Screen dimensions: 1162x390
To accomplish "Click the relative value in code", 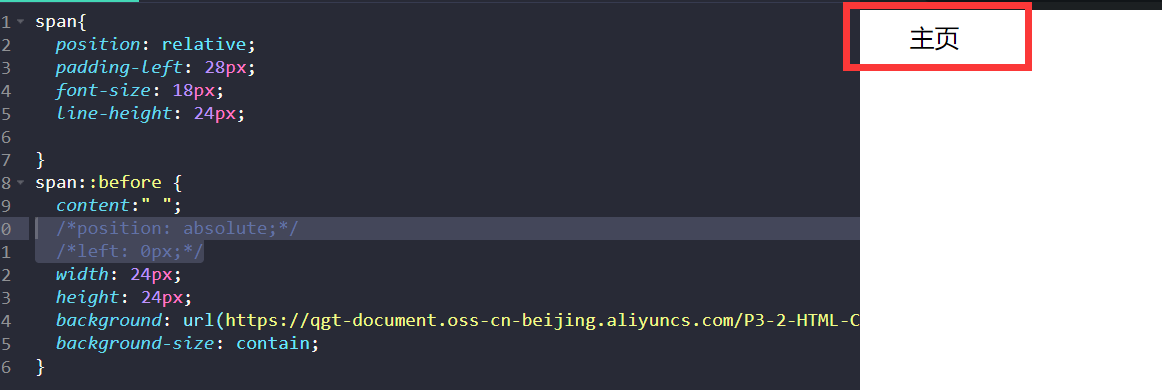I will [204, 44].
